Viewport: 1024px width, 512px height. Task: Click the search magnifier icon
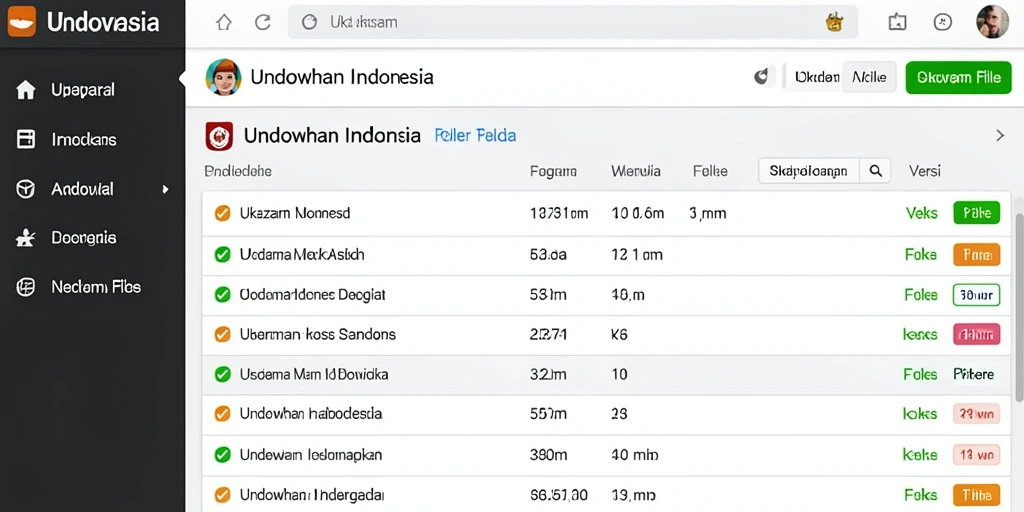click(x=876, y=171)
